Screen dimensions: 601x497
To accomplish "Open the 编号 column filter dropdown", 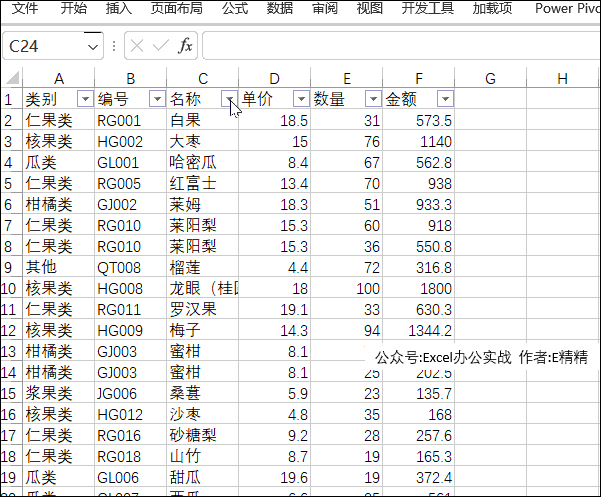I will pyautogui.click(x=156, y=99).
